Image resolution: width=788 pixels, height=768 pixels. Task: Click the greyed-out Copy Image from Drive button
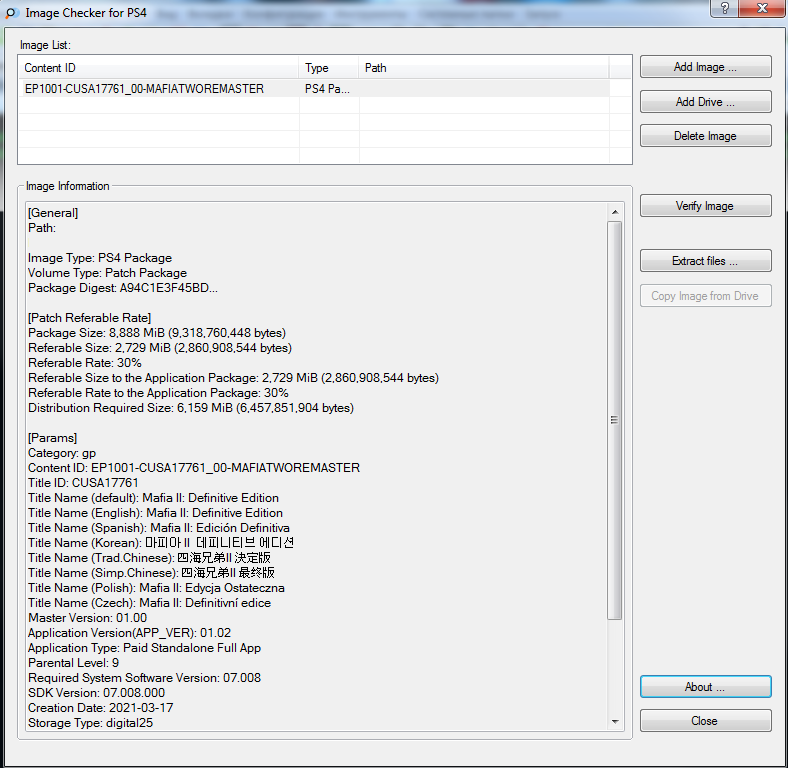(x=705, y=296)
